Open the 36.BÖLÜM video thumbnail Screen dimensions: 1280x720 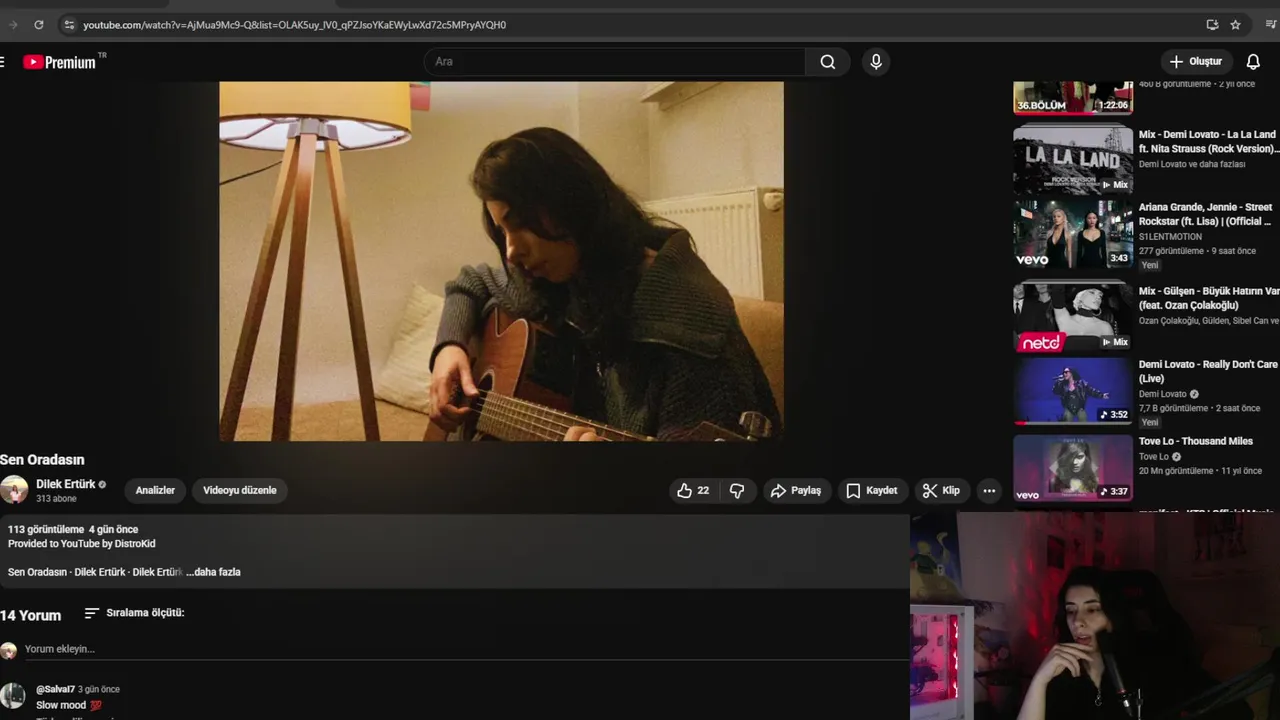coord(1073,98)
